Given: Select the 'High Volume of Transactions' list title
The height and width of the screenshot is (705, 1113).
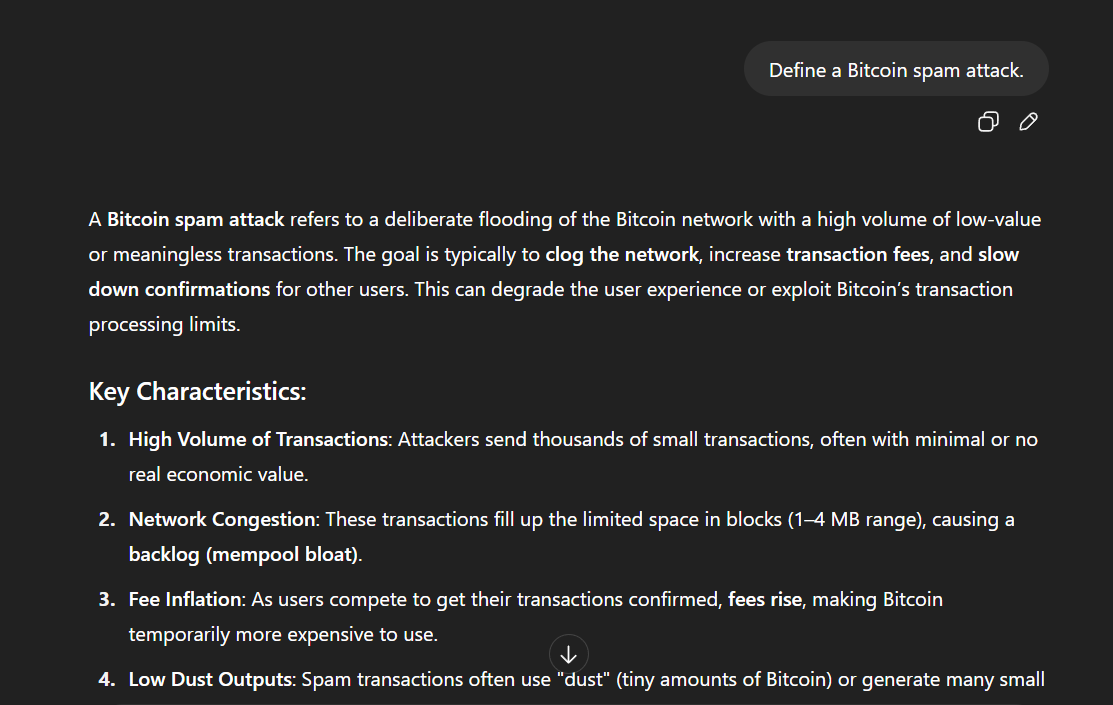Looking at the screenshot, I should 258,439.
